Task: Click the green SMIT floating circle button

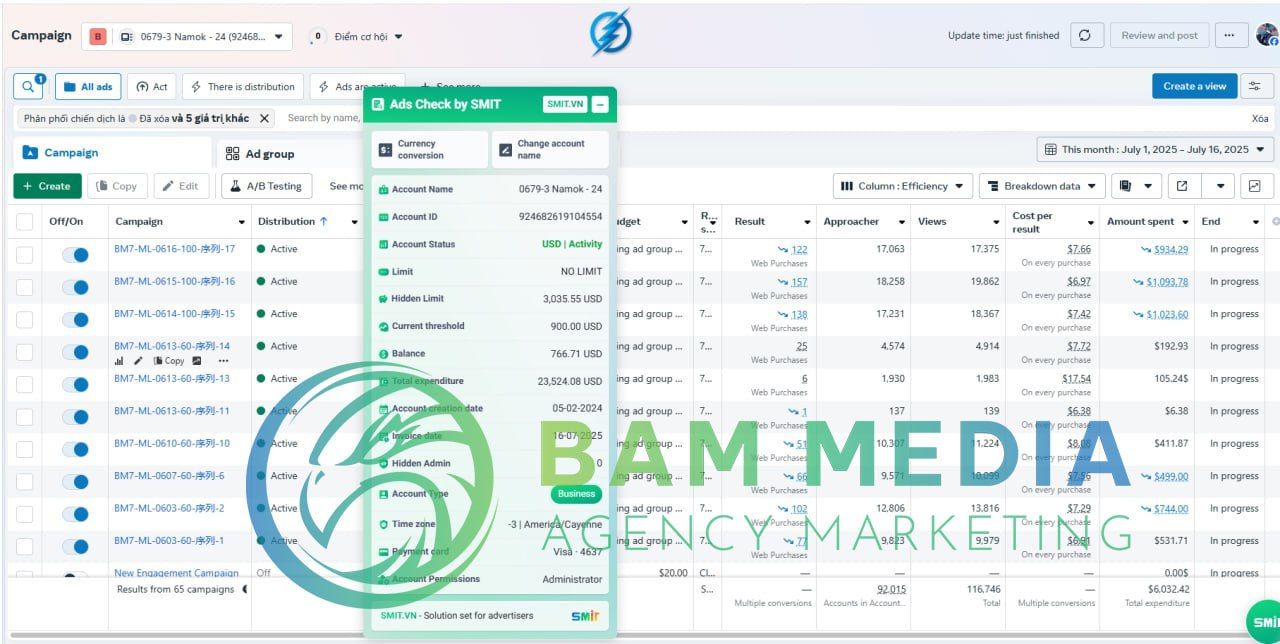Action: pyautogui.click(x=1264, y=622)
